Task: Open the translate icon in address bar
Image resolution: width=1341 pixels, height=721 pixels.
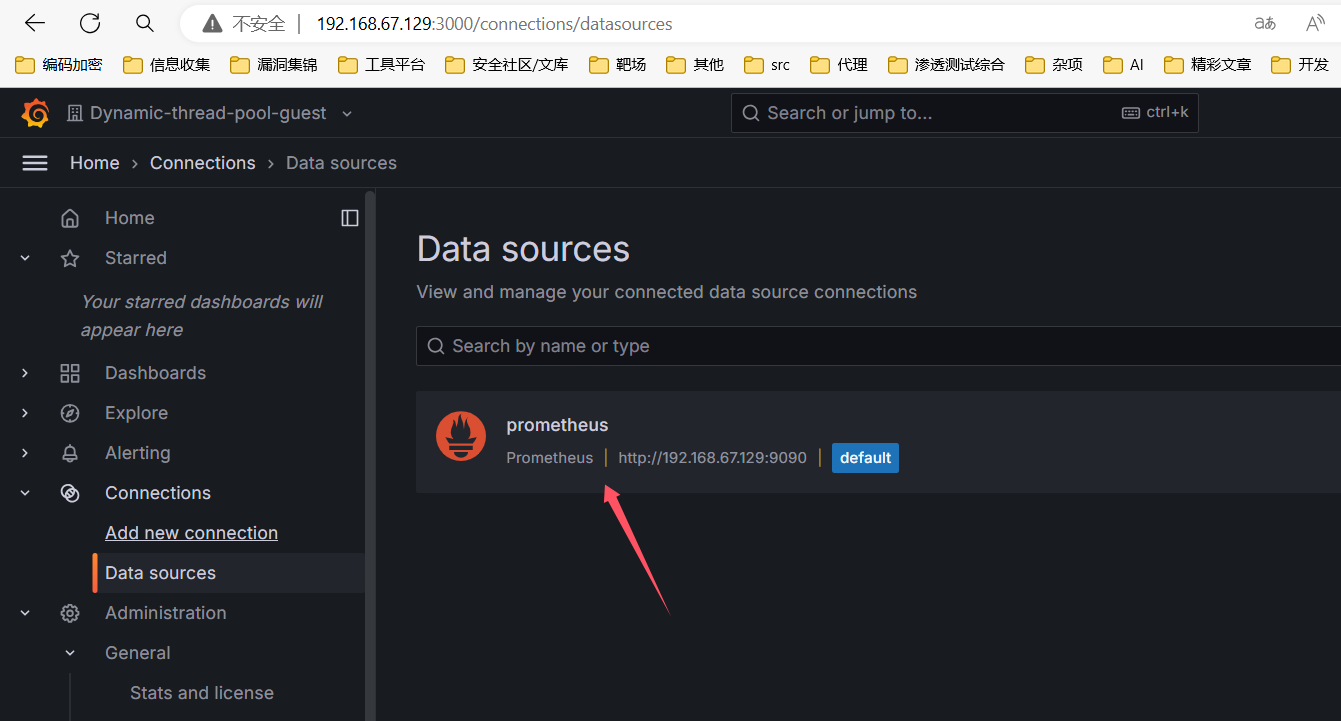Action: [x=1265, y=23]
